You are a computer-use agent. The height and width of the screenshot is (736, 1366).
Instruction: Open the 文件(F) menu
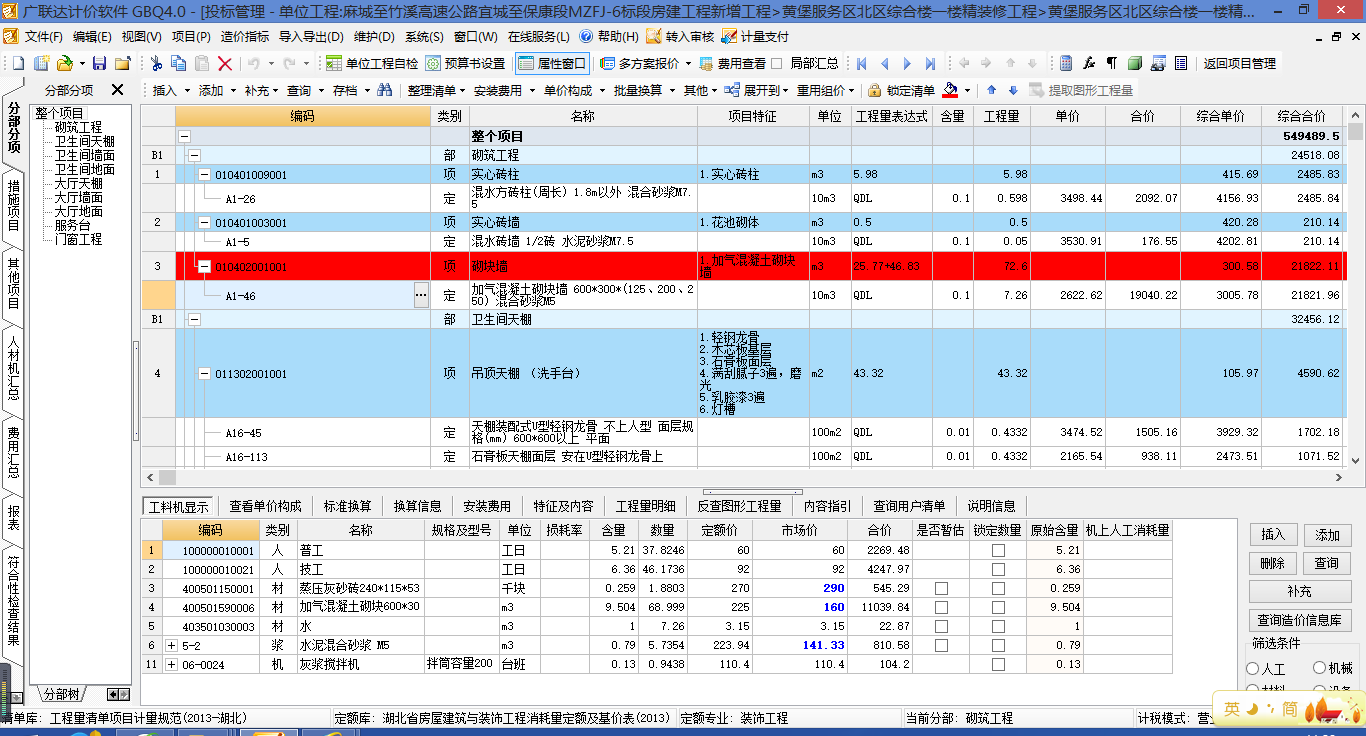tap(43, 36)
